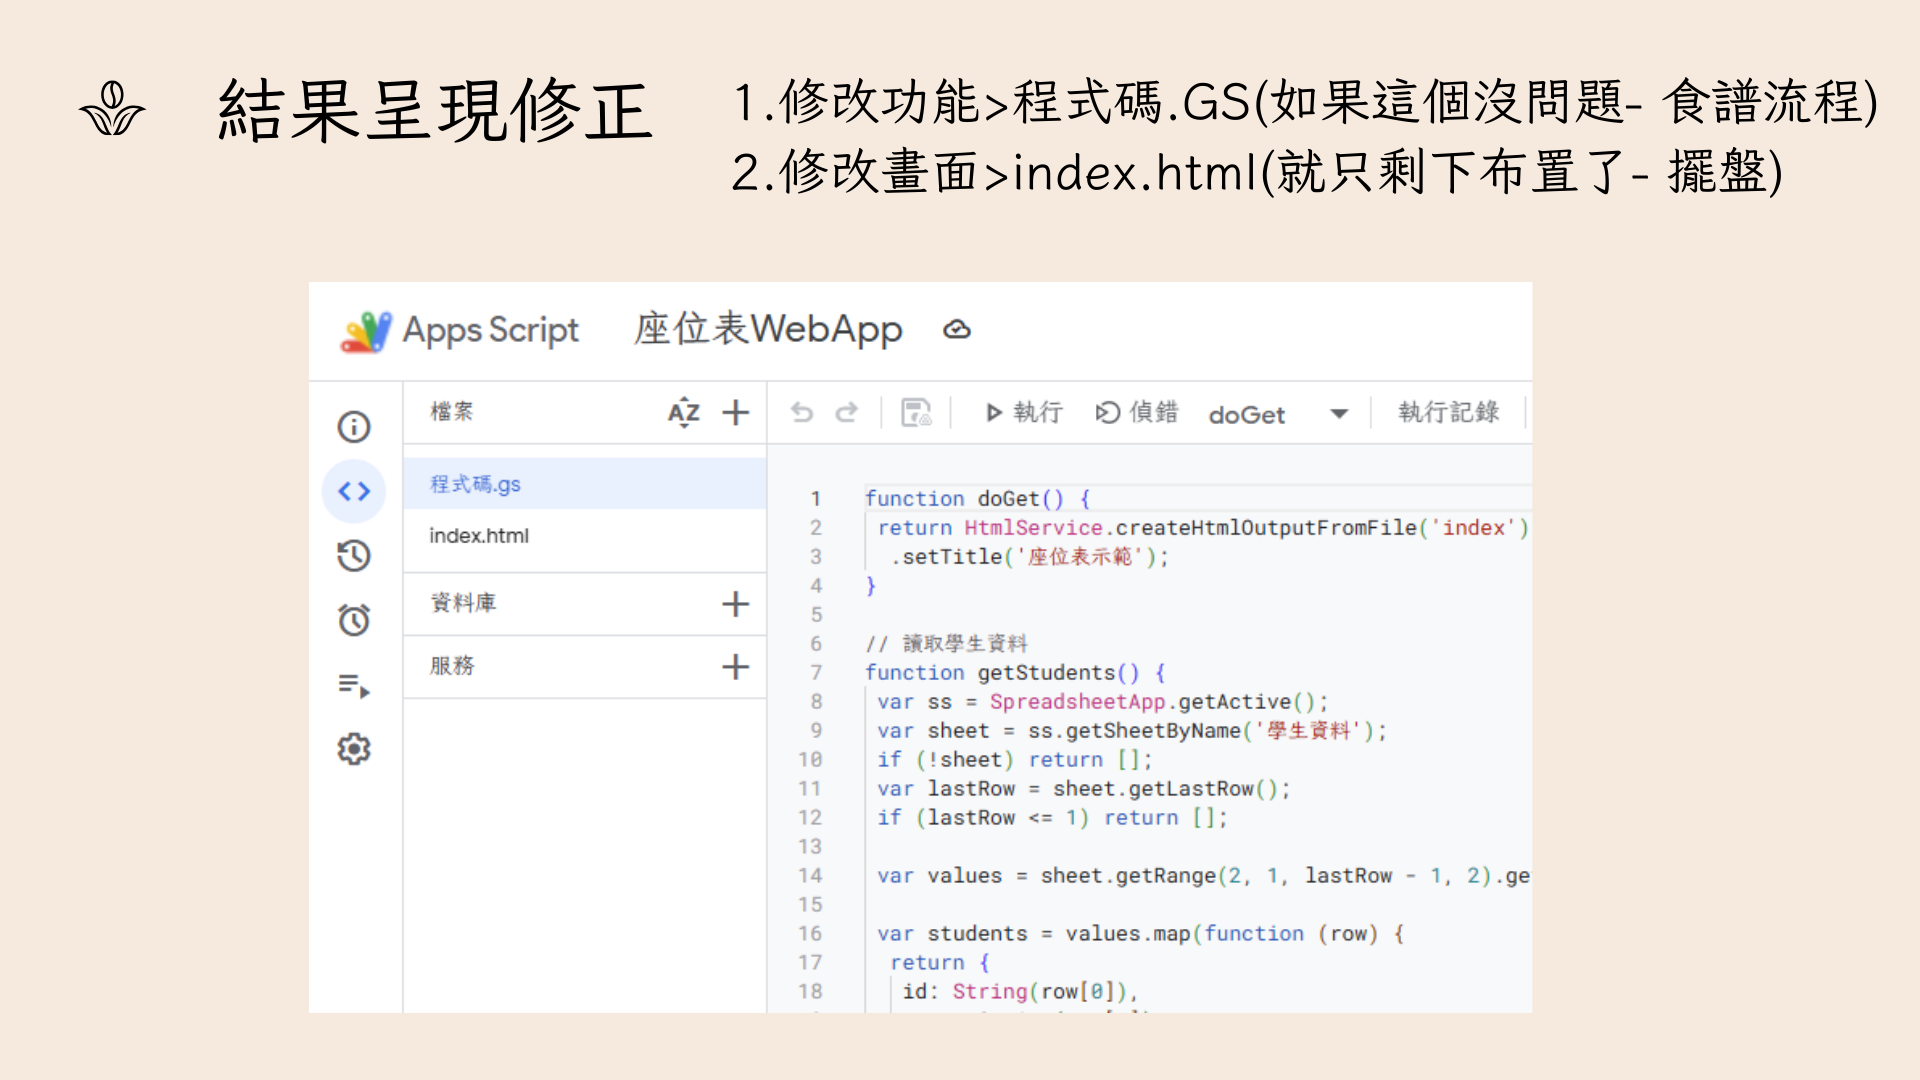Click the line with createHtmlOutputFromFile('index')
Viewport: 1920px width, 1080px height.
(1203, 527)
